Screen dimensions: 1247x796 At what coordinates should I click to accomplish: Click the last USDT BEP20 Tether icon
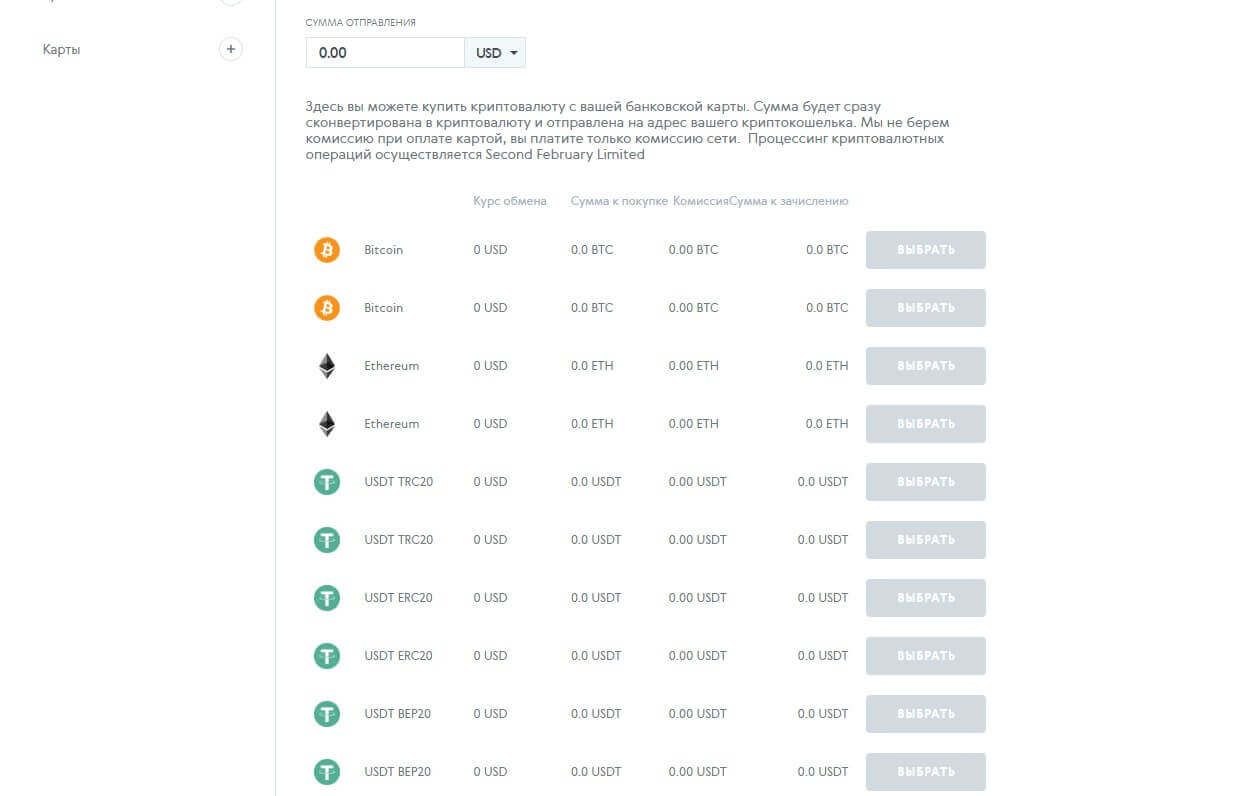(327, 772)
